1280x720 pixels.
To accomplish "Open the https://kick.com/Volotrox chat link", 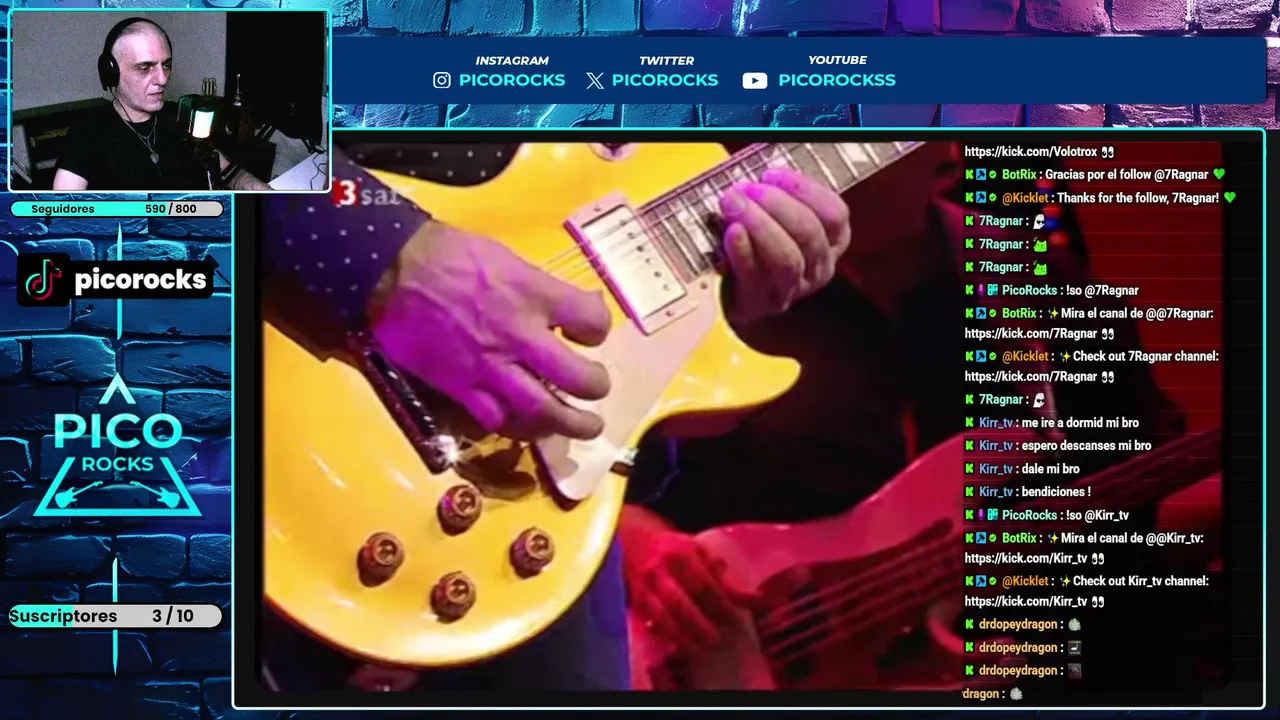I will [x=1031, y=152].
